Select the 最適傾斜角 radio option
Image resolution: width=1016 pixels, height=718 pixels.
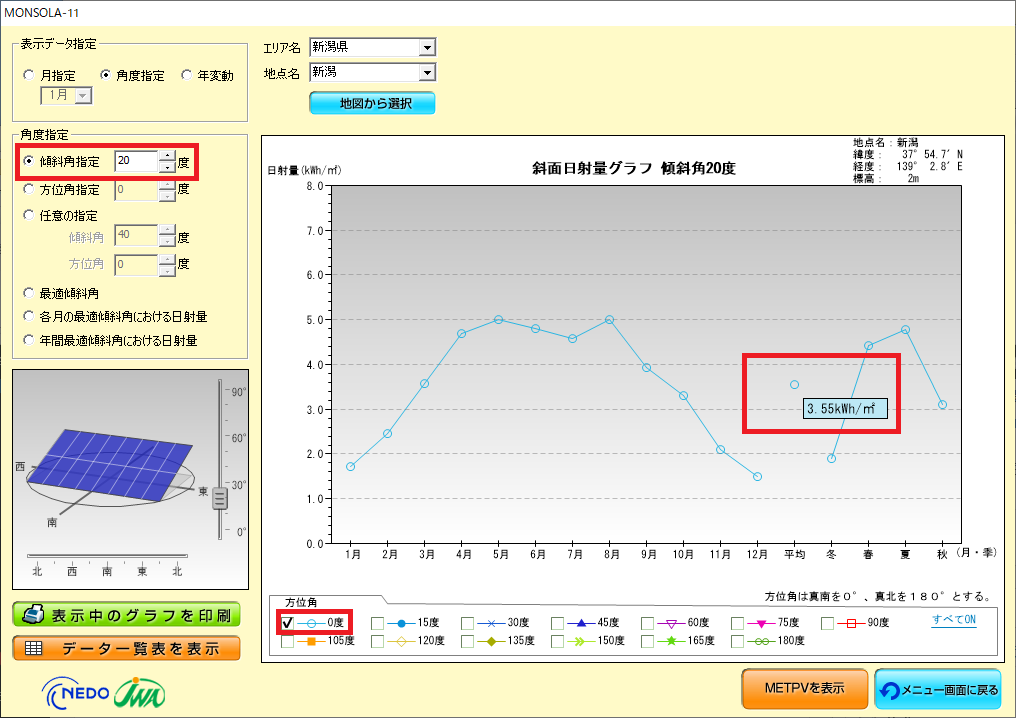29,293
